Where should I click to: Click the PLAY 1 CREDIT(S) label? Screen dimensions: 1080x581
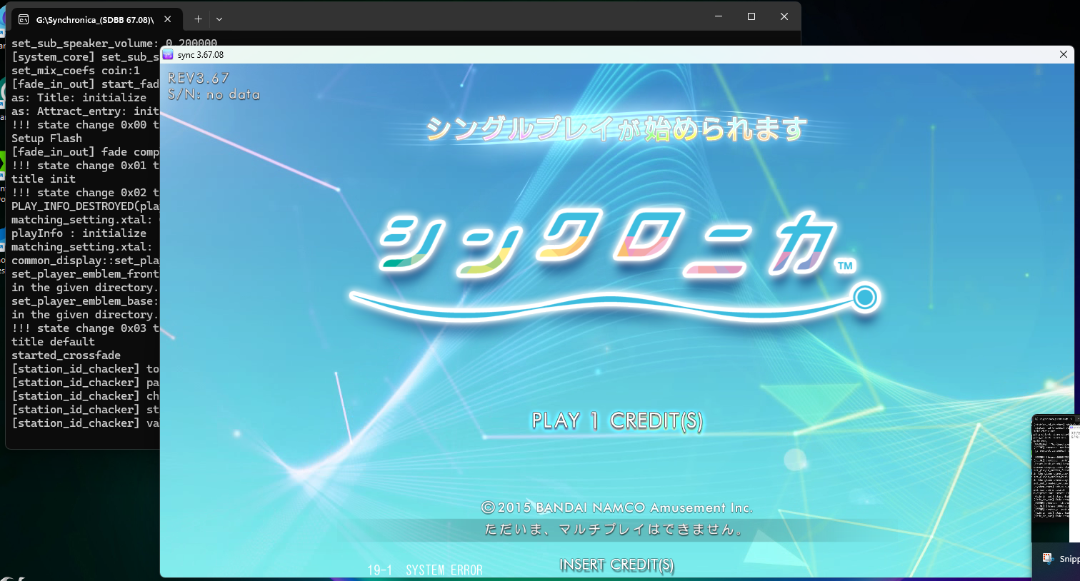pos(617,421)
